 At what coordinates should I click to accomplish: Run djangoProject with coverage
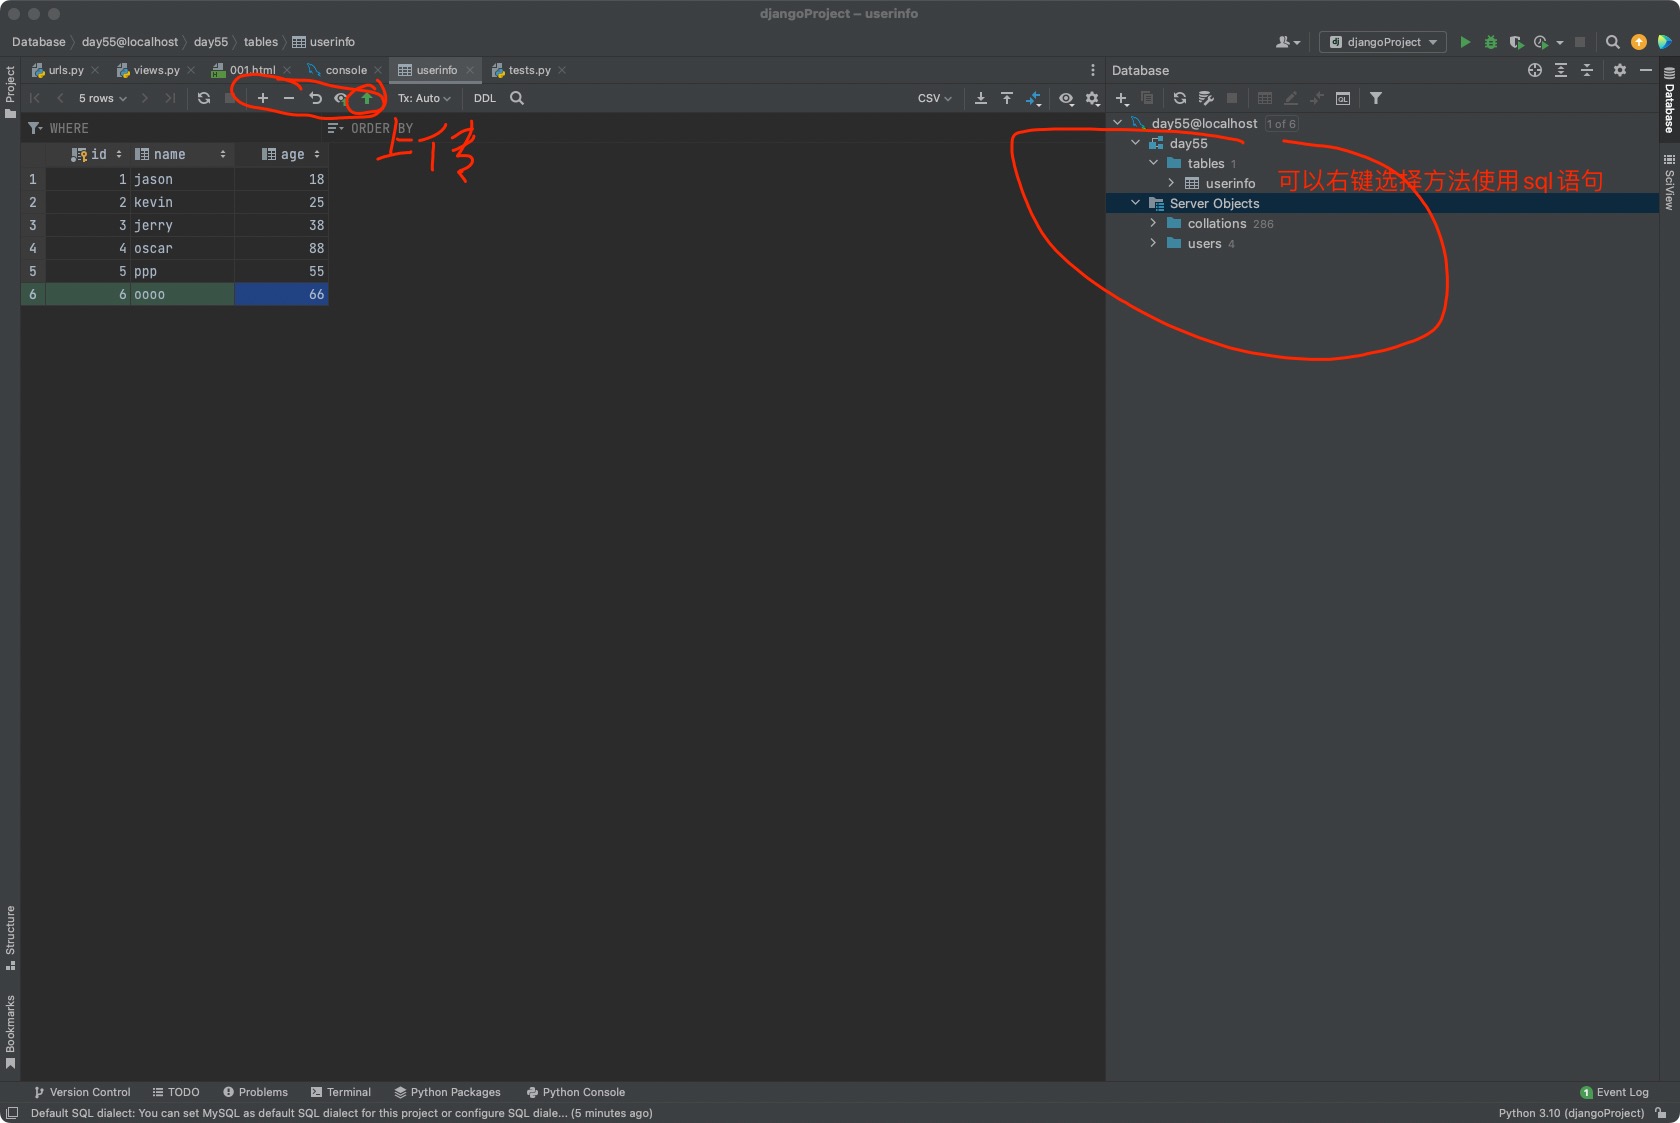click(x=1517, y=42)
